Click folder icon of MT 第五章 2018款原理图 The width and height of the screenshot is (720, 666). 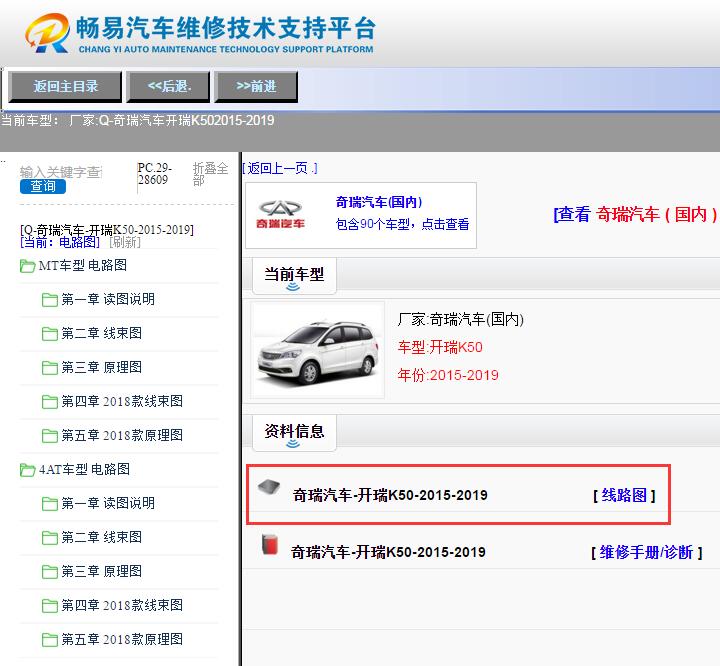point(50,436)
